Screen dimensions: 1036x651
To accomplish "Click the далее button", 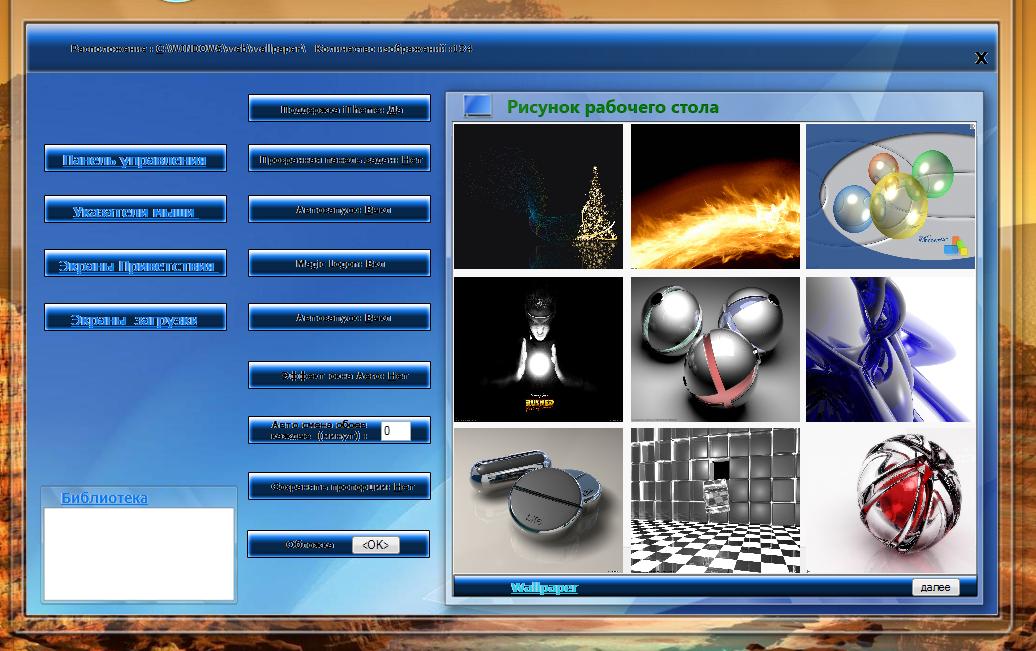I will [936, 587].
